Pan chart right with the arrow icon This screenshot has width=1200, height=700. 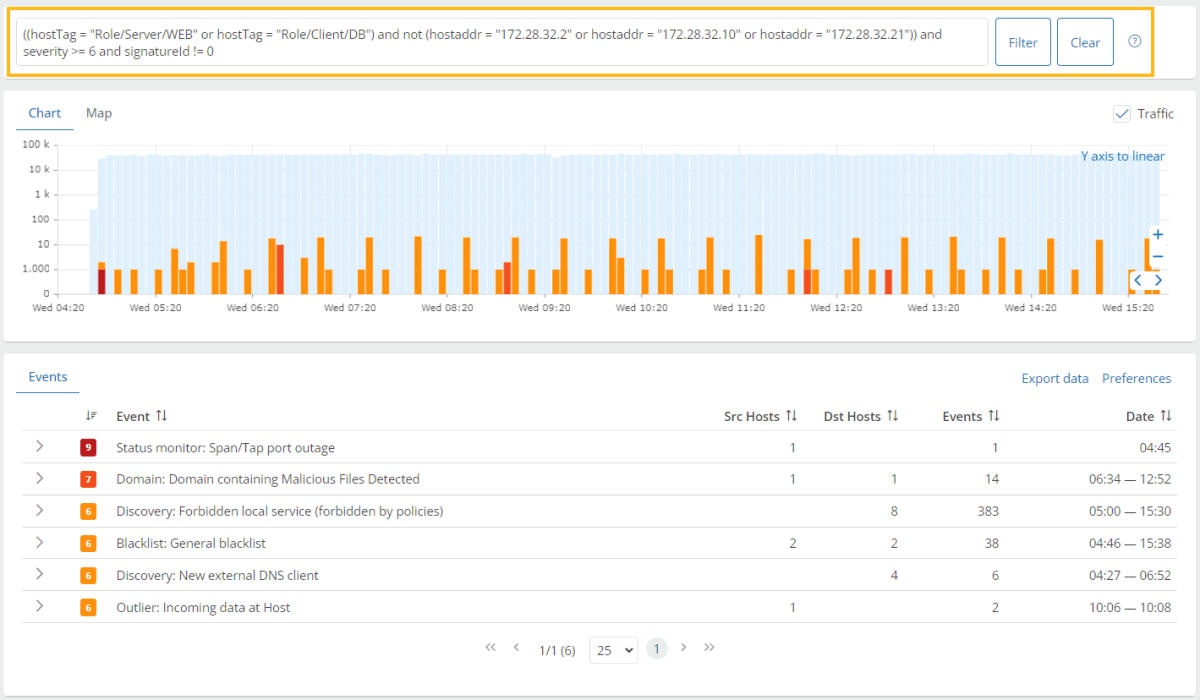[1158, 280]
